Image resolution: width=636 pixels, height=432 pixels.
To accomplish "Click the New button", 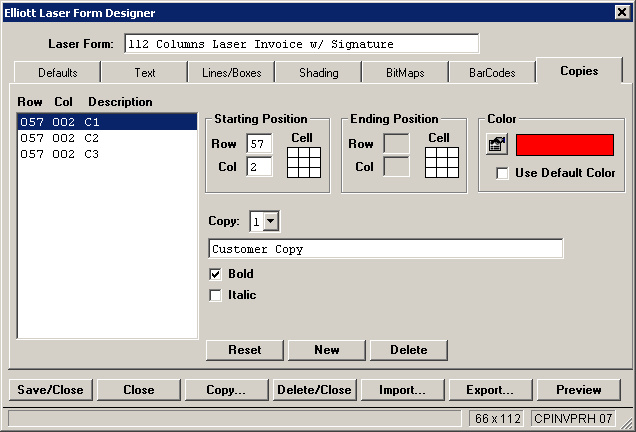I will click(x=327, y=350).
